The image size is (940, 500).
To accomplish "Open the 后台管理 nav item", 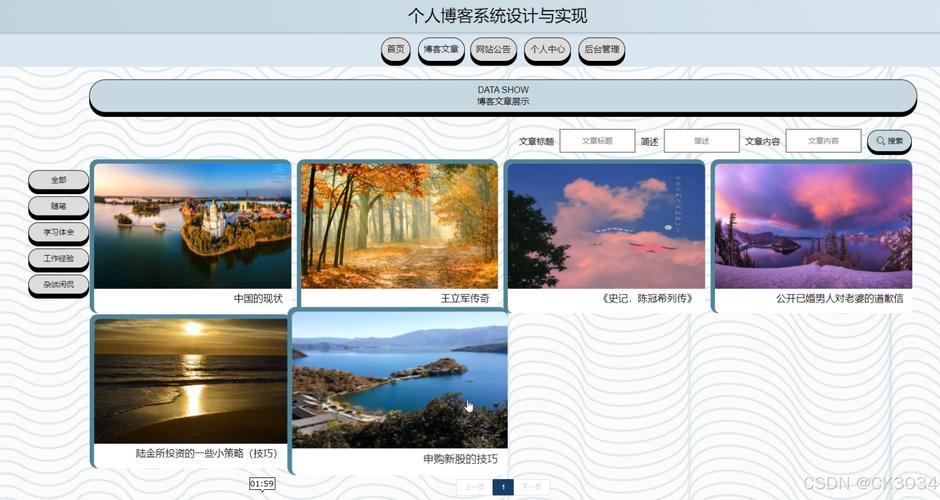I will 601,49.
